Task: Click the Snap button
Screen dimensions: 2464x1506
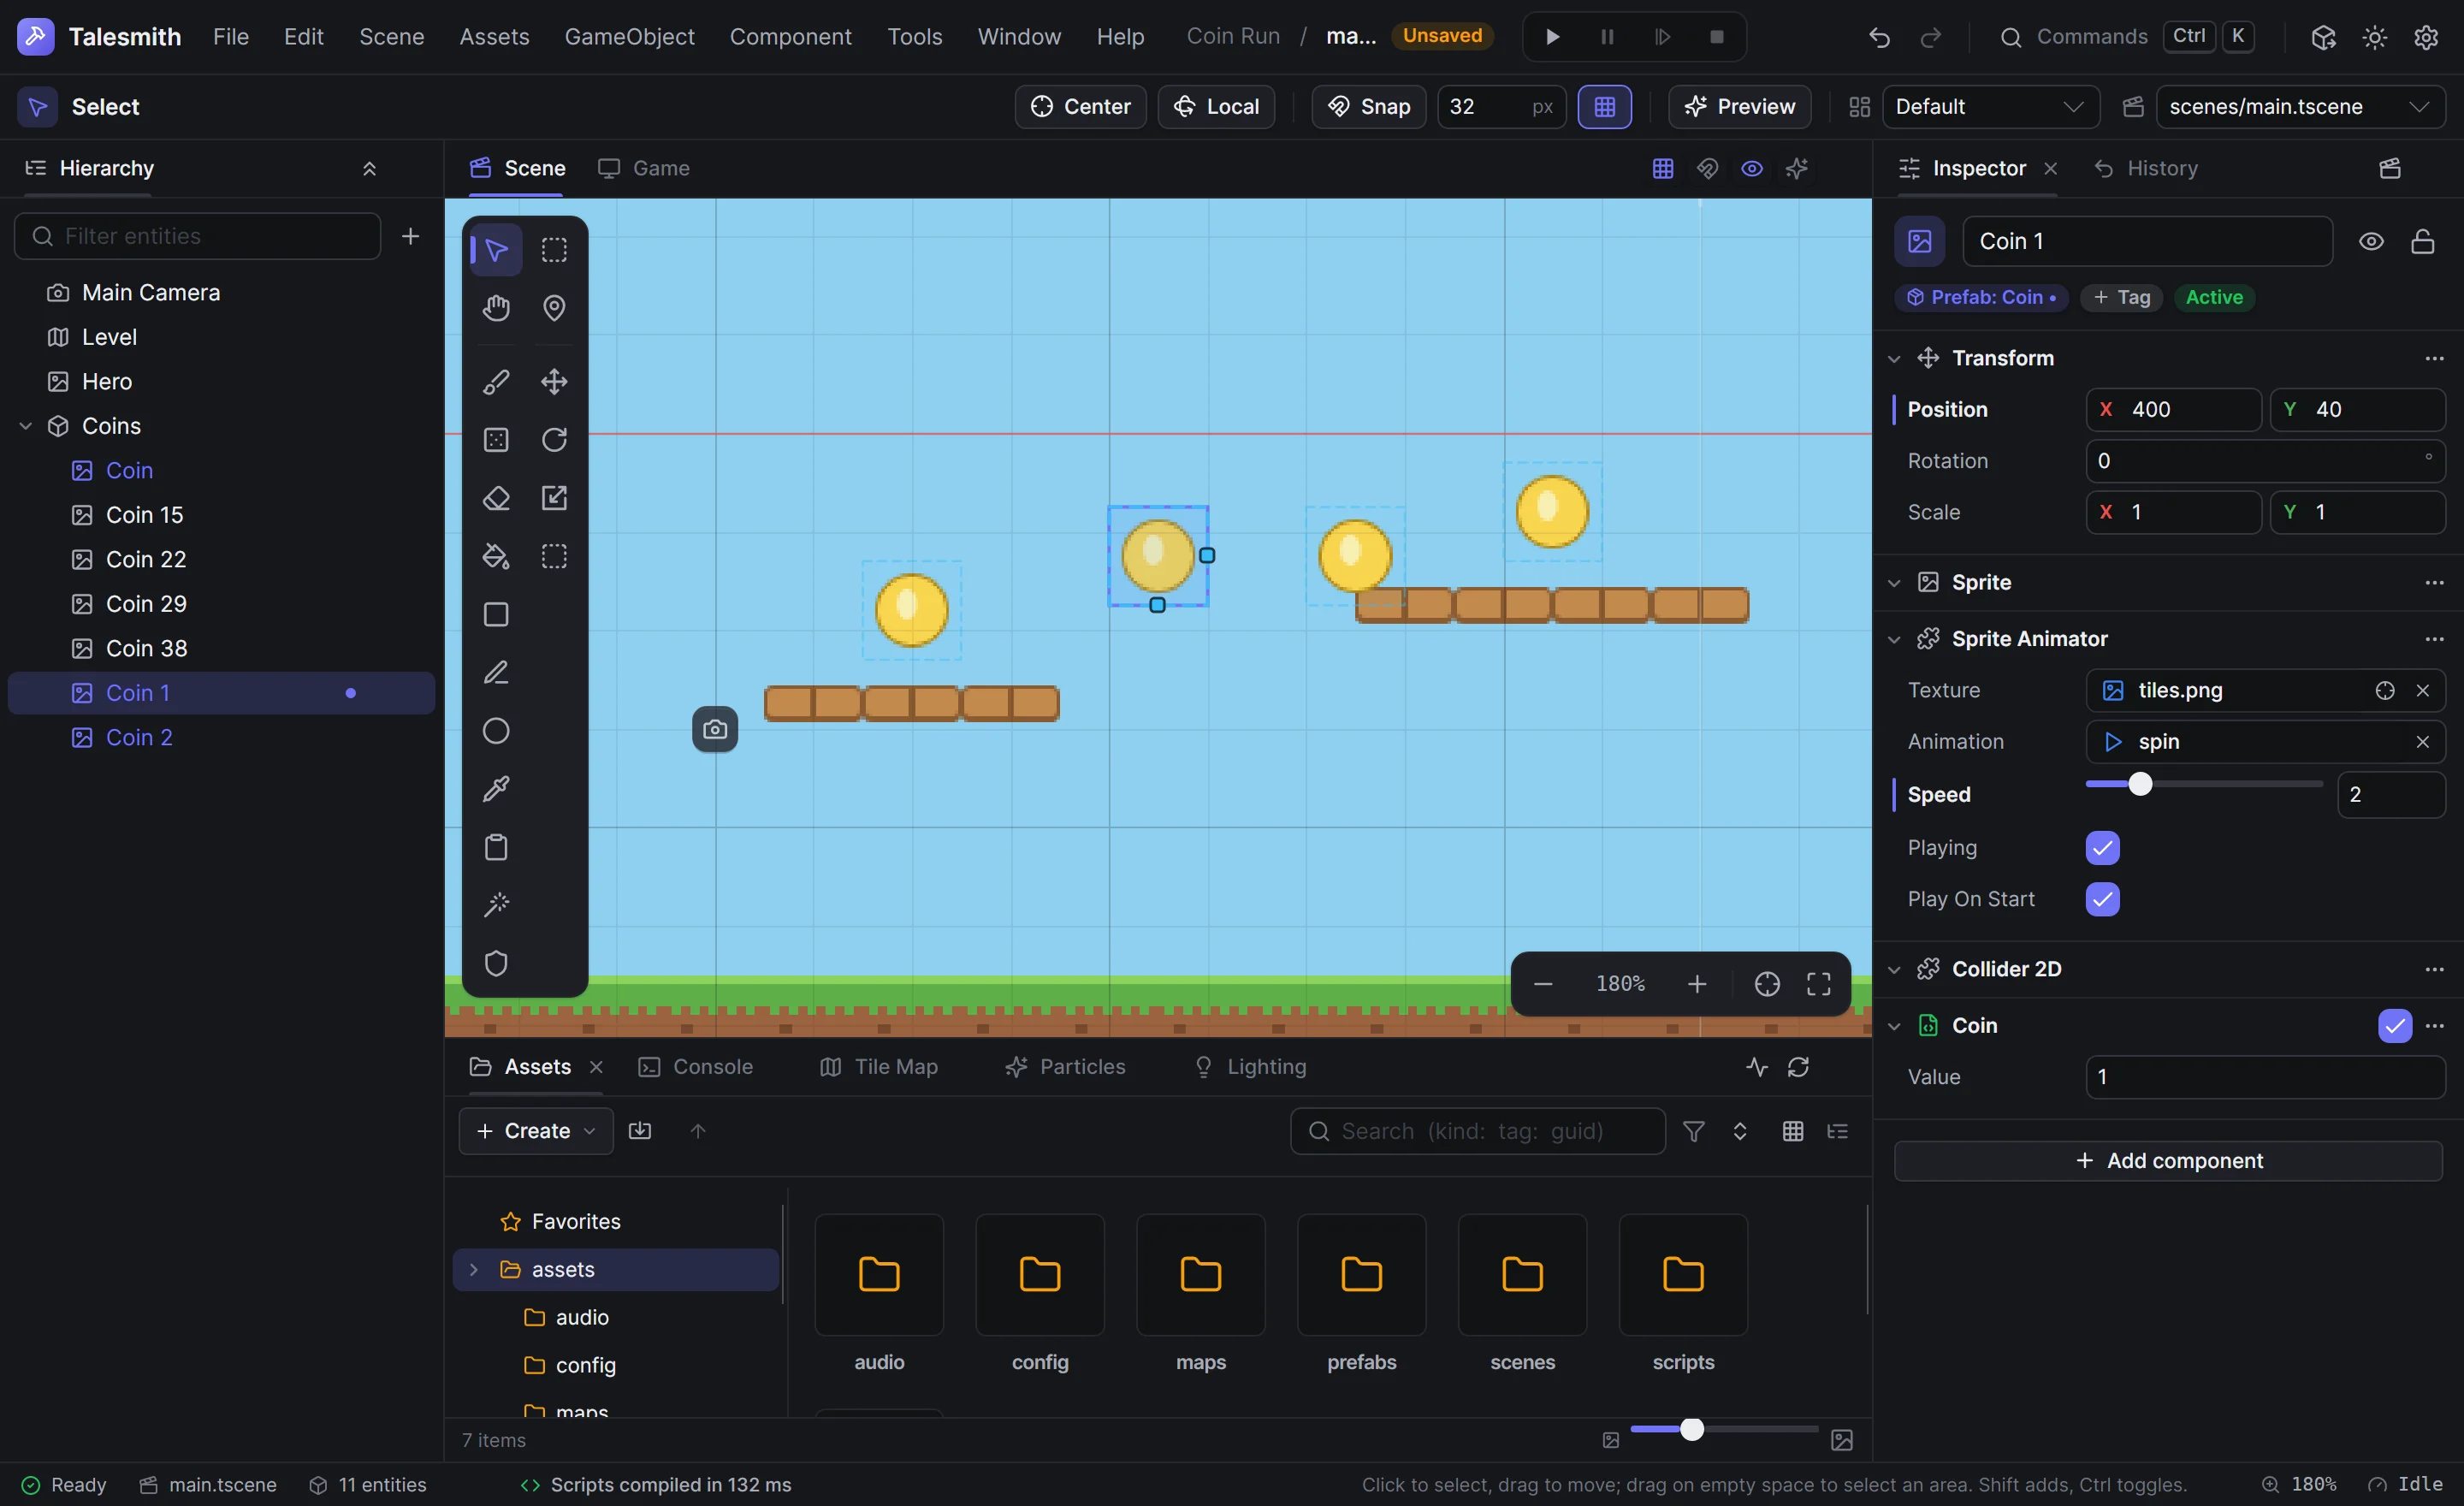Action: (x=1369, y=107)
